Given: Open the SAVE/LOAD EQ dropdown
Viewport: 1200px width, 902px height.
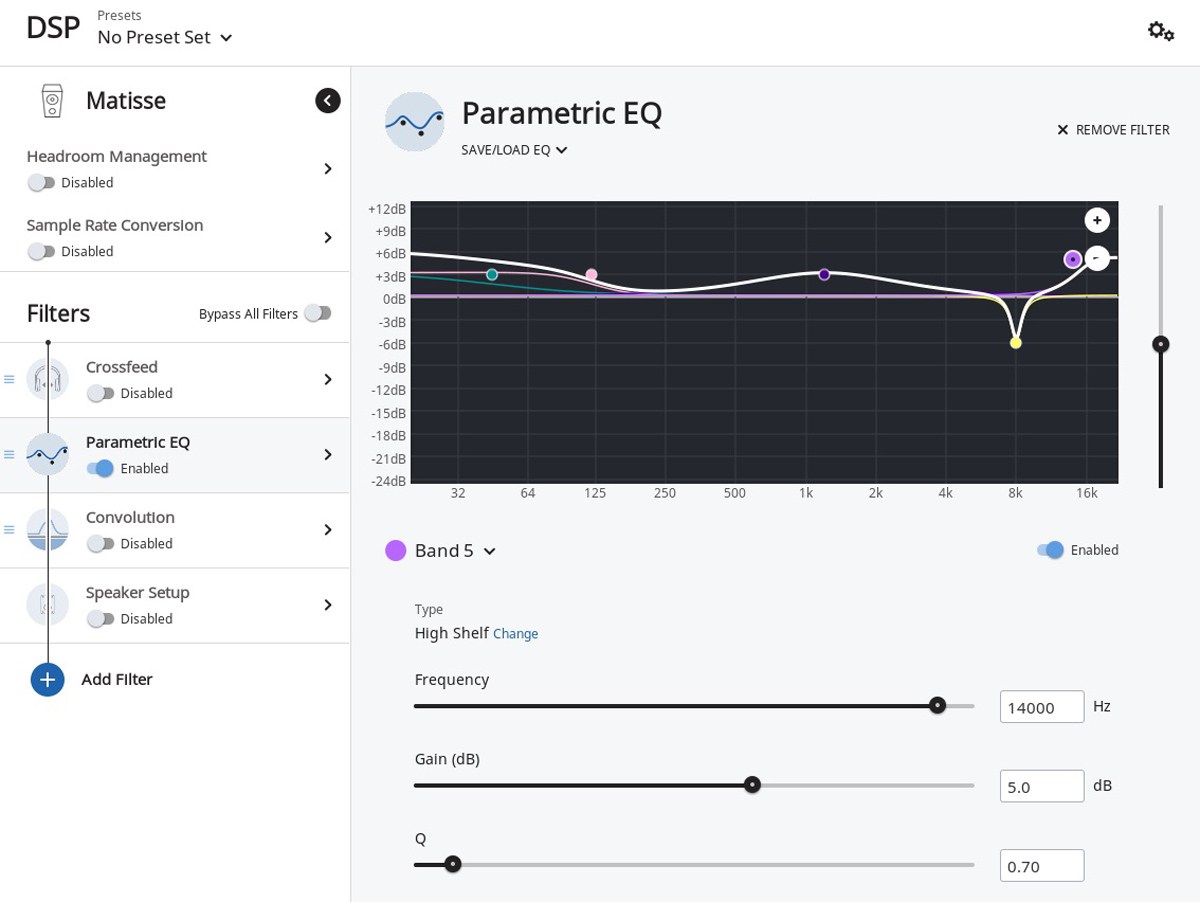Looking at the screenshot, I should [x=514, y=150].
